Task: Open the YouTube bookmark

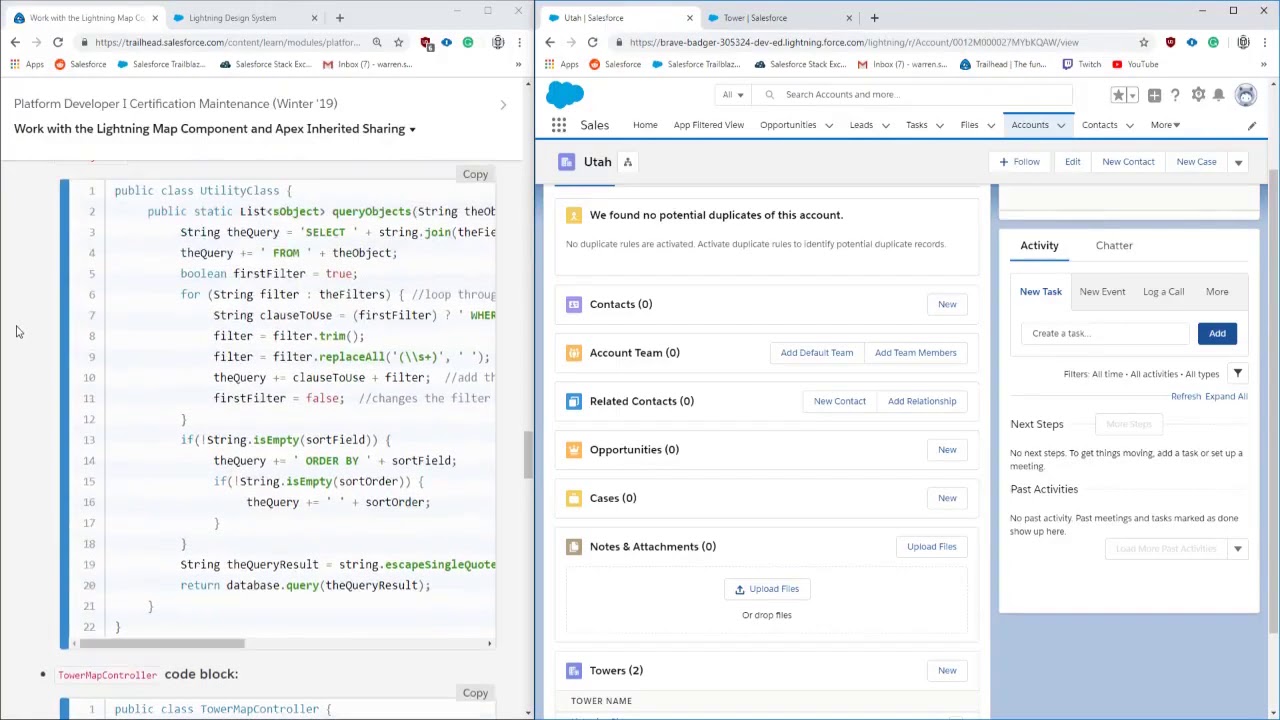Action: 1134,64
